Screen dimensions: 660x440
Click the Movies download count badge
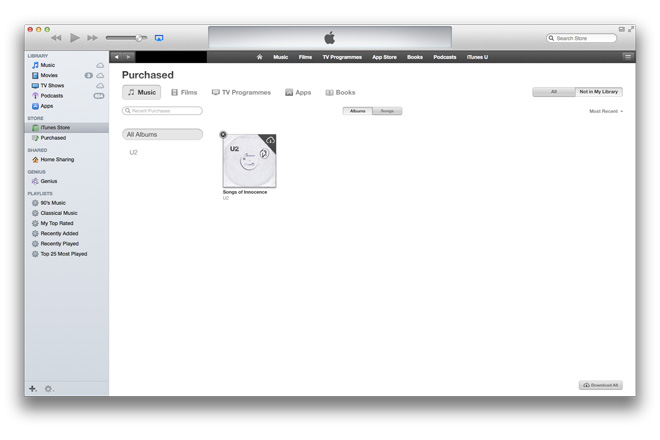(88, 75)
